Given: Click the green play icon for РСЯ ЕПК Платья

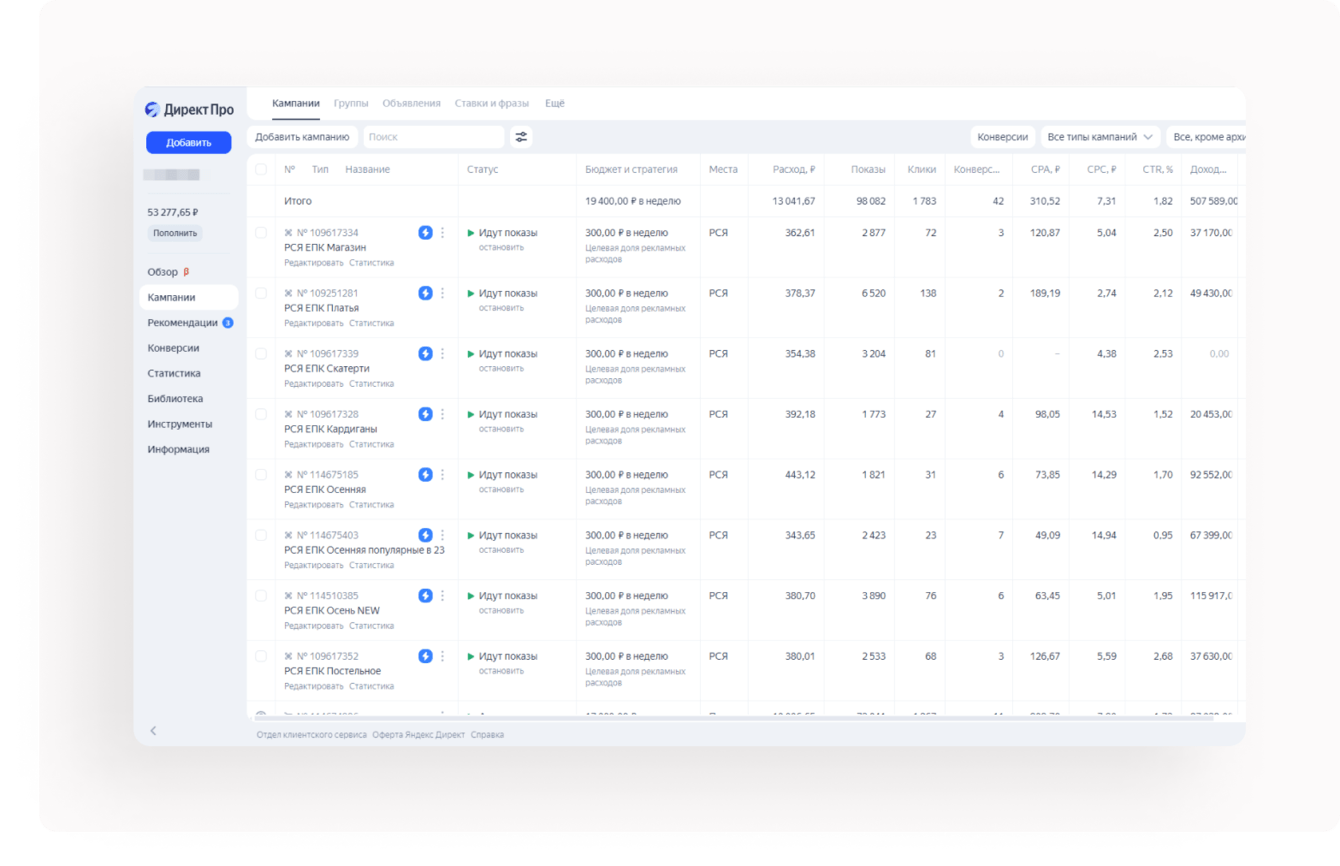Looking at the screenshot, I should (x=471, y=293).
